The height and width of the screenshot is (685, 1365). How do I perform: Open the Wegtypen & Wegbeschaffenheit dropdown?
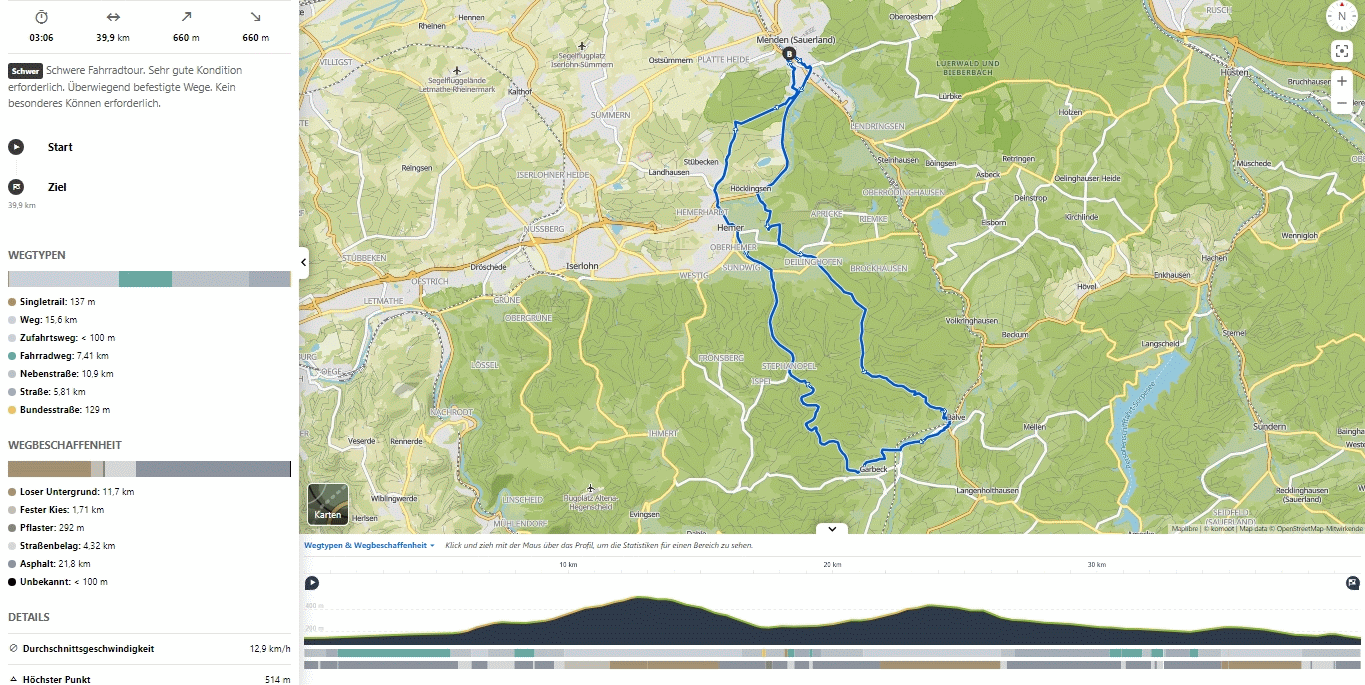pyautogui.click(x=370, y=546)
